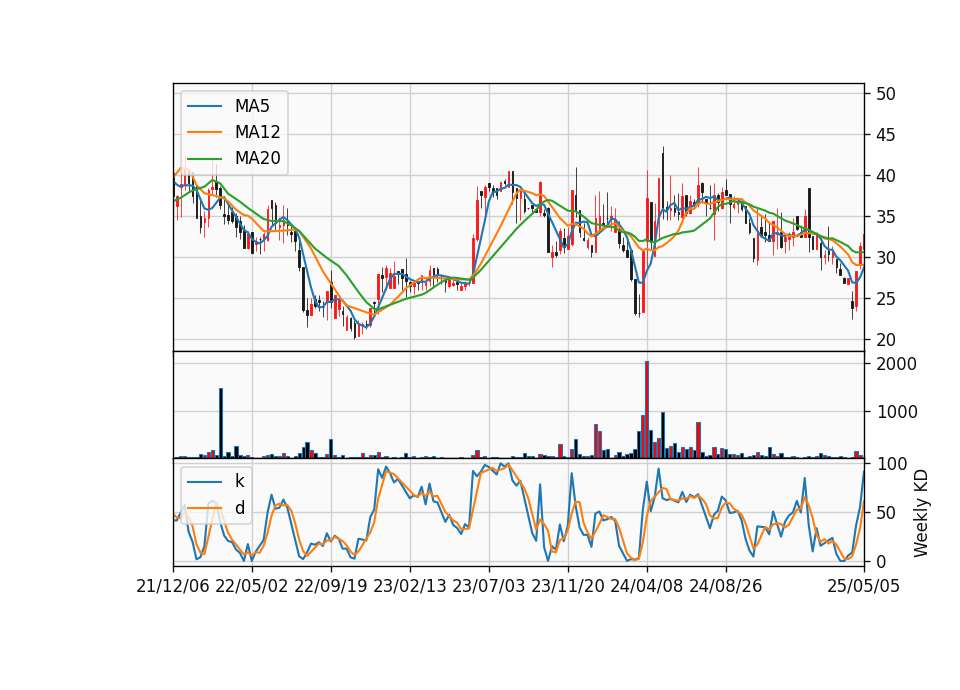Click the 23/11/20 date label
This screenshot has width=960, height=690.
[x=568, y=586]
